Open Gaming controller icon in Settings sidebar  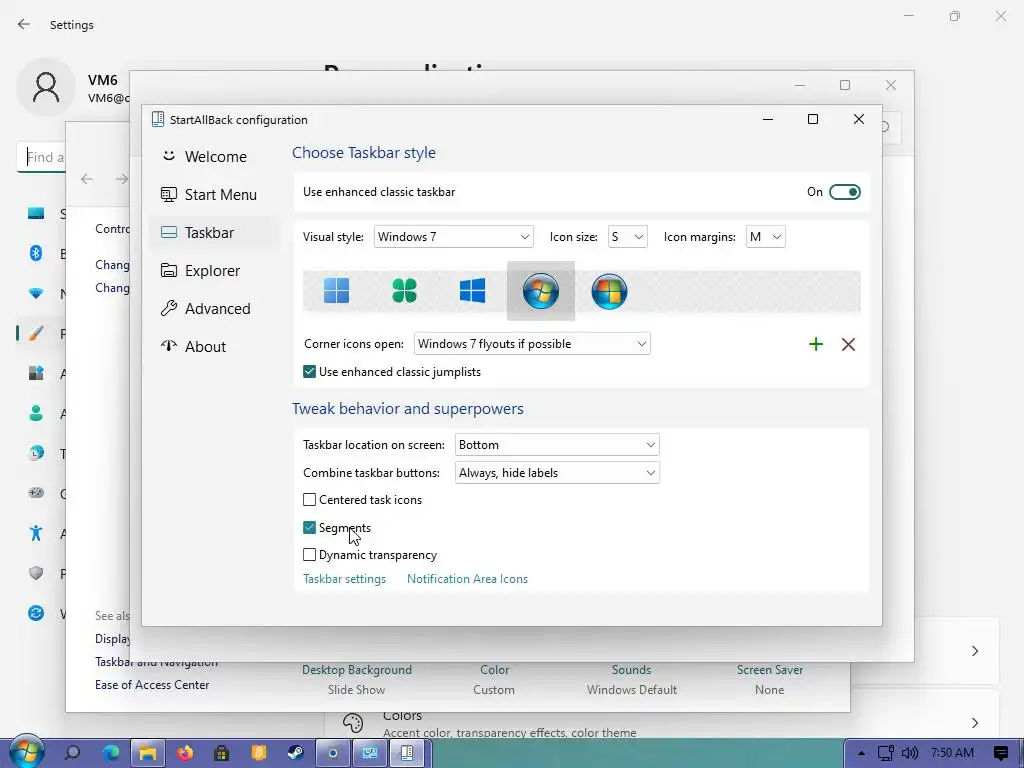(36, 493)
